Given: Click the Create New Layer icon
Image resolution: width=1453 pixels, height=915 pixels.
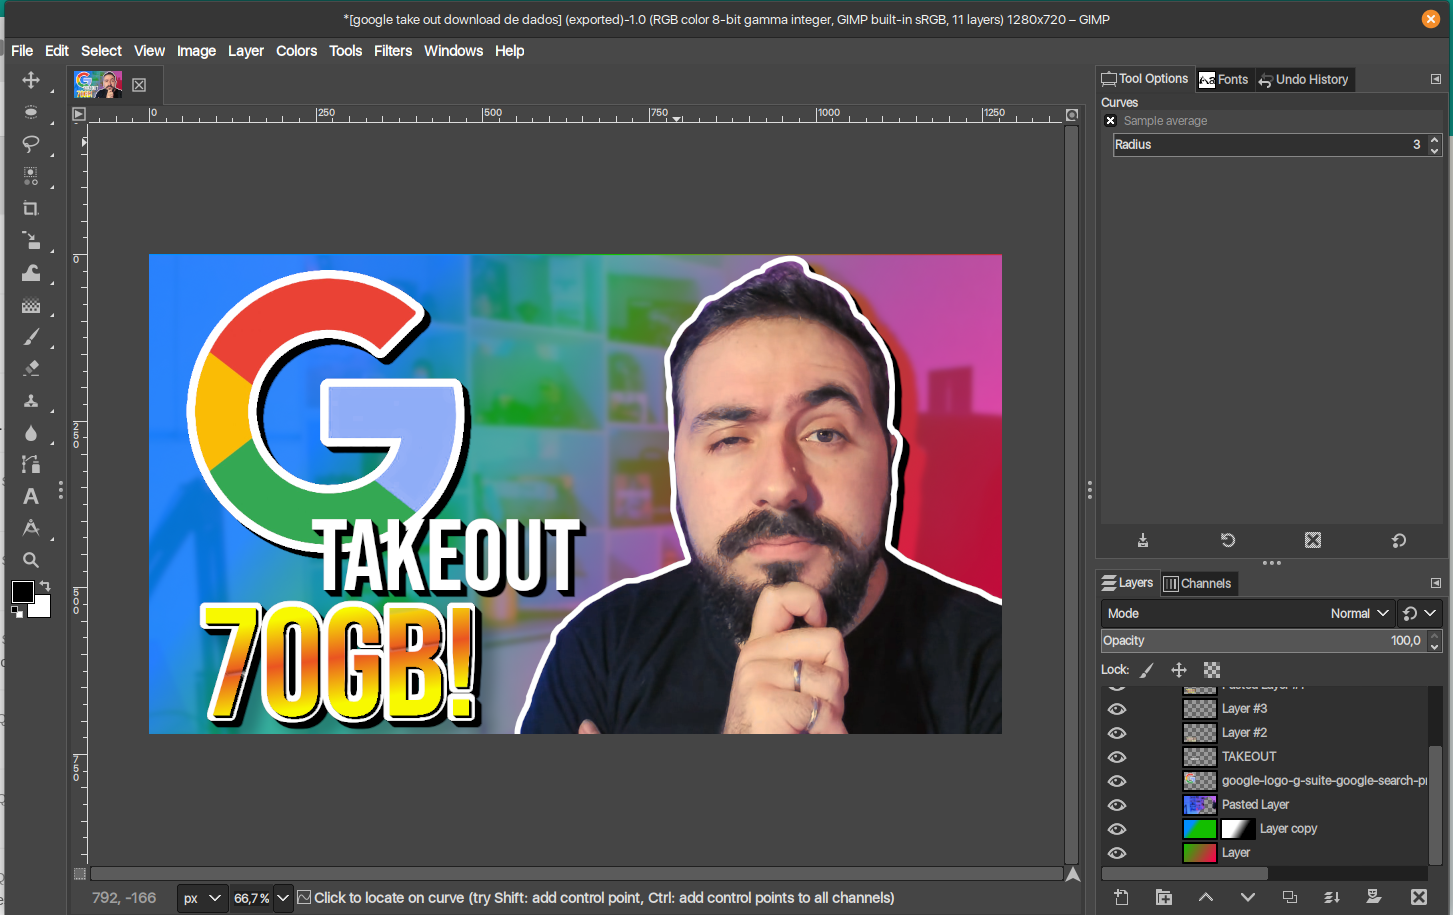Looking at the screenshot, I should tap(1122, 897).
